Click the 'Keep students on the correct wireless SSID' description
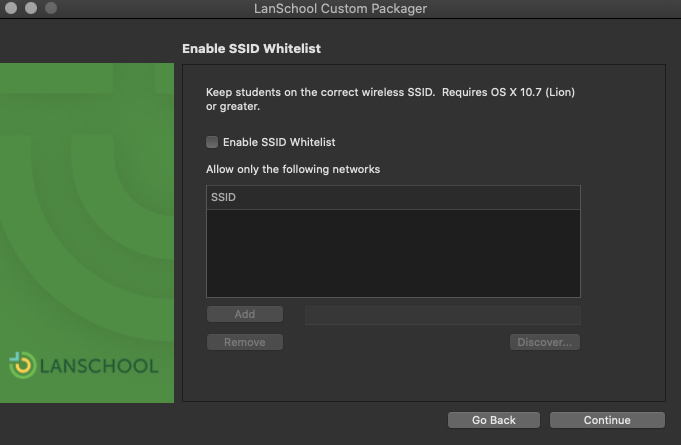681x445 pixels. (x=390, y=99)
